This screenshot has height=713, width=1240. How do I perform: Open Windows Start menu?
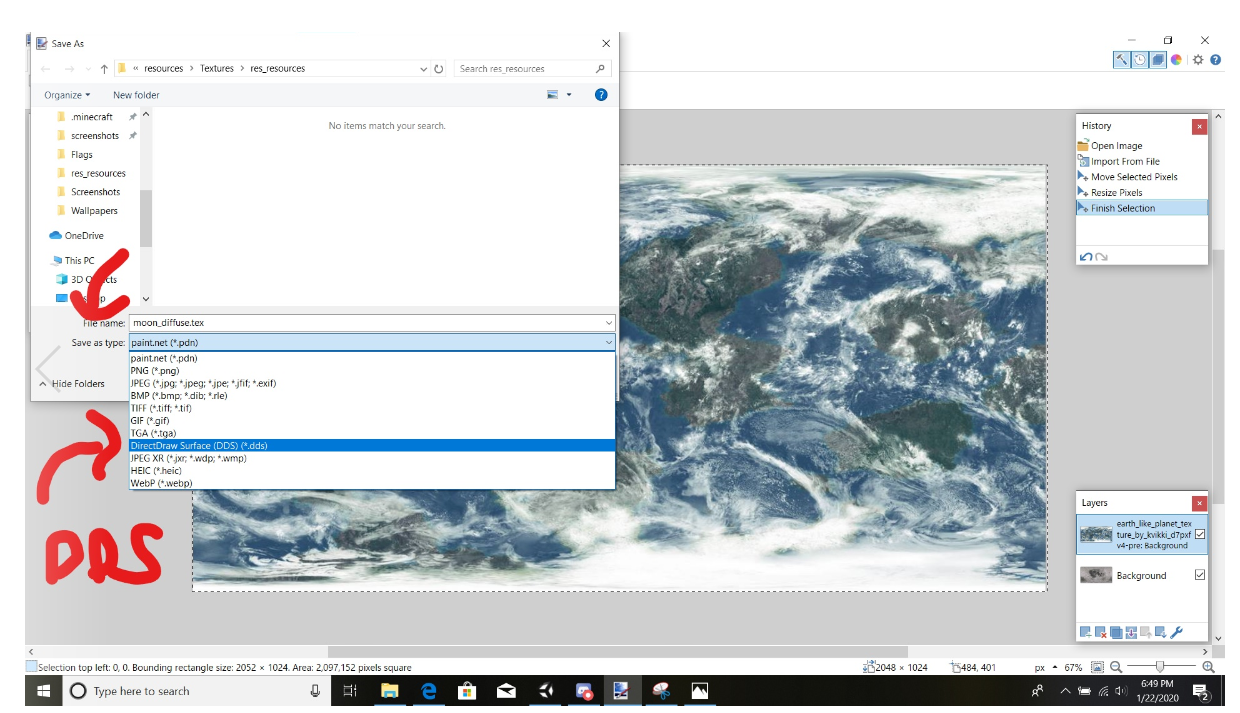tap(44, 691)
